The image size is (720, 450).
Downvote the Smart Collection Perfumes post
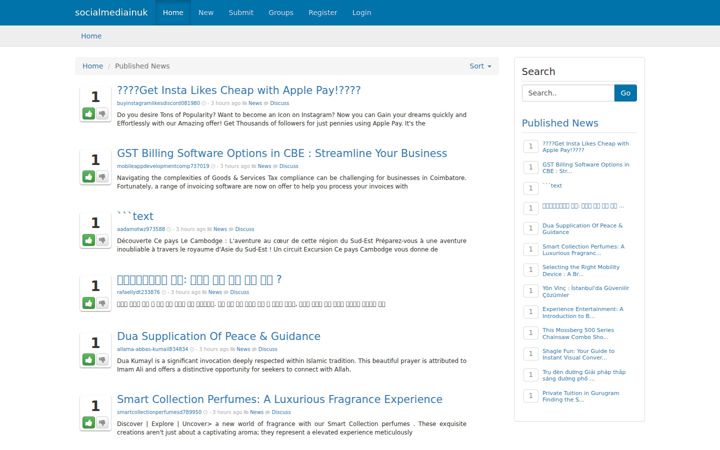click(x=102, y=422)
